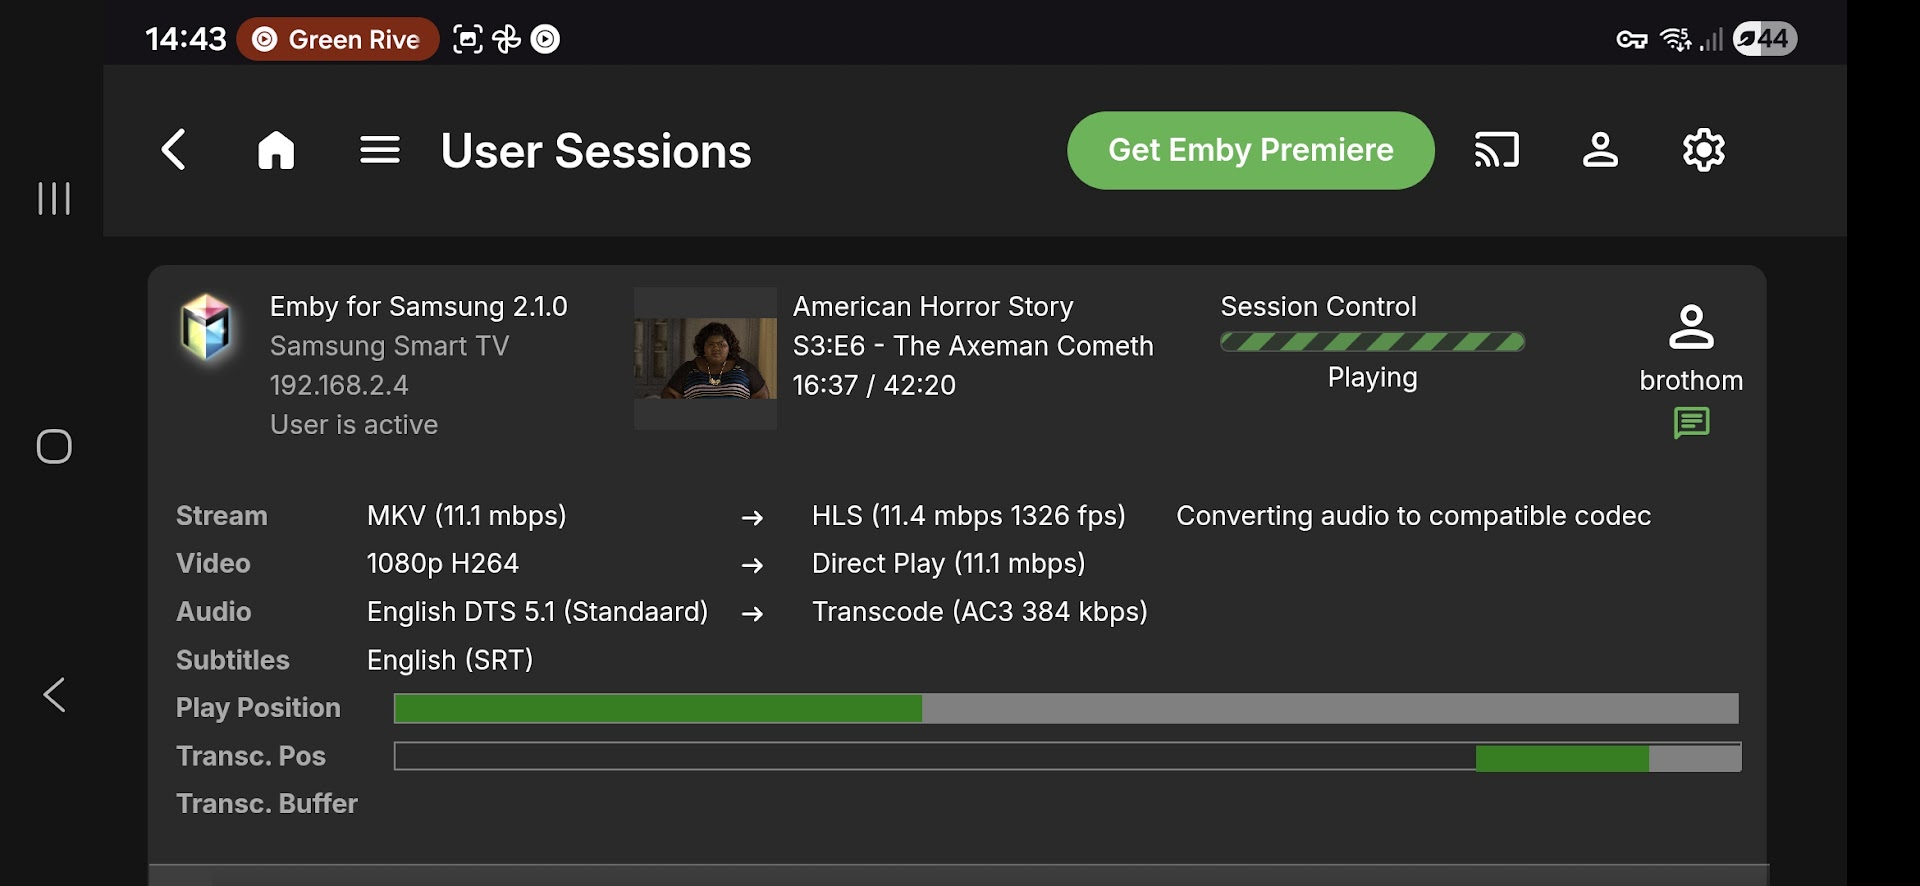Screen dimensions: 1920x886
Task: Open the user profile icon
Action: [x=1600, y=150]
